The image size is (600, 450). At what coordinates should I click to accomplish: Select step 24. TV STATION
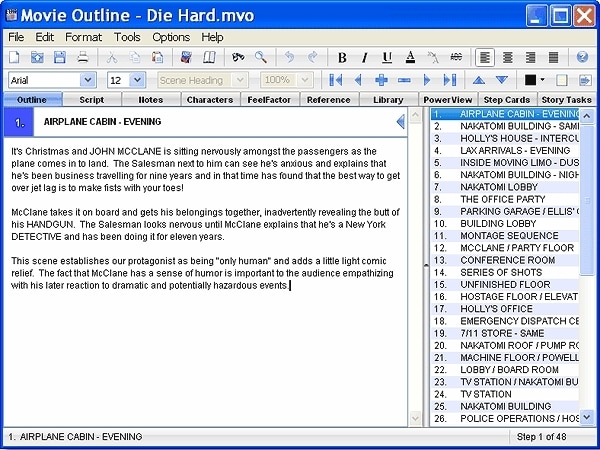click(505, 394)
